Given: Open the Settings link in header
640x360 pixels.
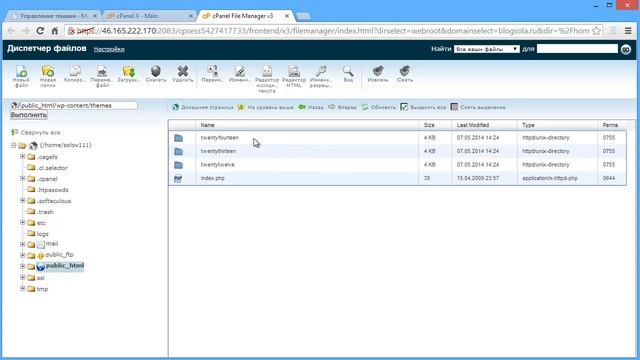Looking at the screenshot, I should pyautogui.click(x=109, y=49).
